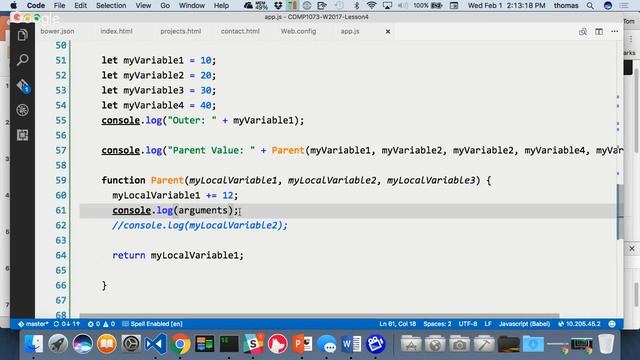Switch to the index.html tab
Screen dimensions: 640x360
(116, 31)
